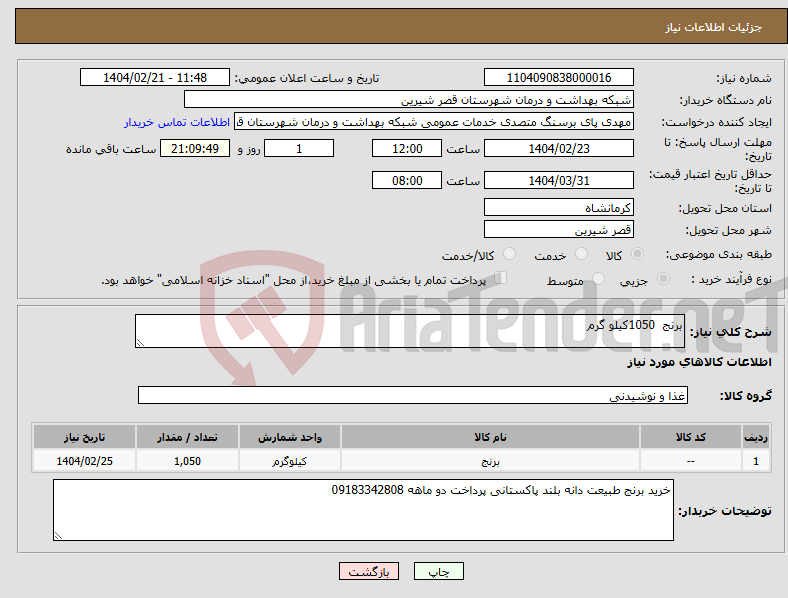Click the need date cell 1404/02/25

[x=84, y=460]
